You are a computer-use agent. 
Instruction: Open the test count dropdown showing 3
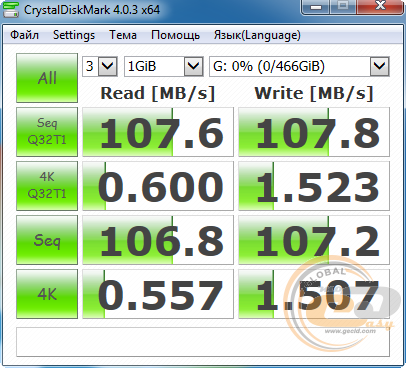tap(100, 66)
